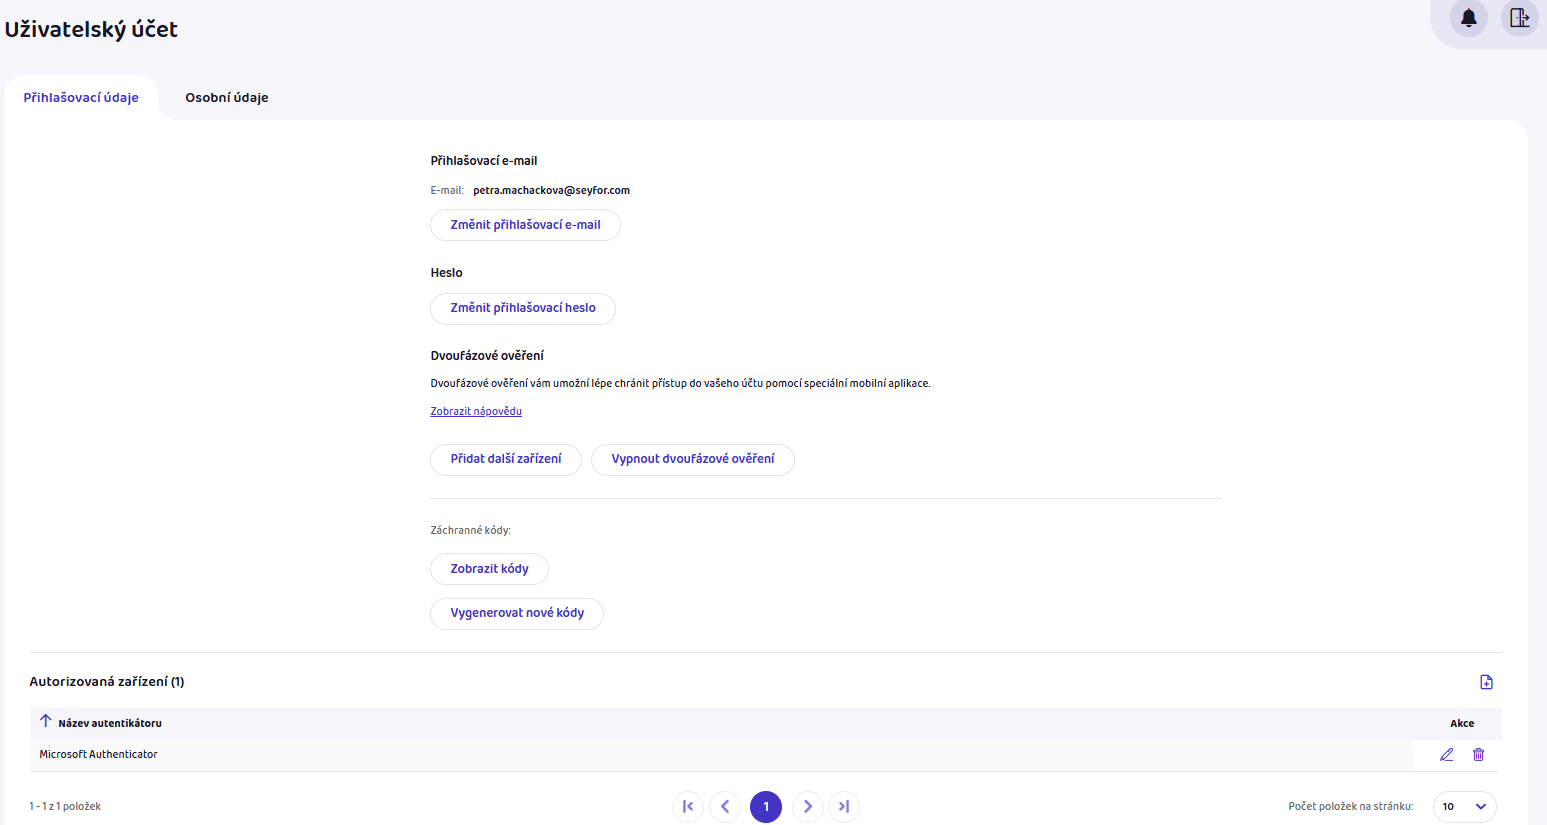The width and height of the screenshot is (1547, 825).
Task: Click Změnit přihlašovací e-mail button
Action: point(525,225)
